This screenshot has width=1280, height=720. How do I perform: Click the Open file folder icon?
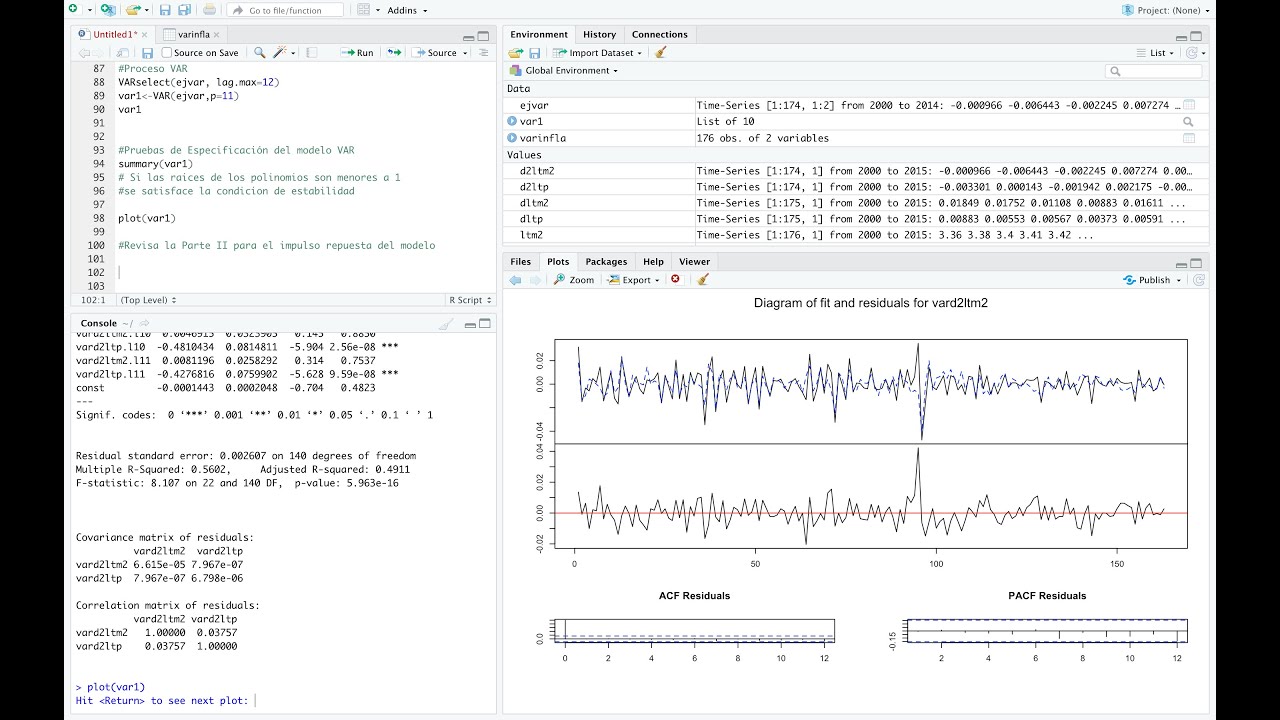pyautogui.click(x=133, y=10)
